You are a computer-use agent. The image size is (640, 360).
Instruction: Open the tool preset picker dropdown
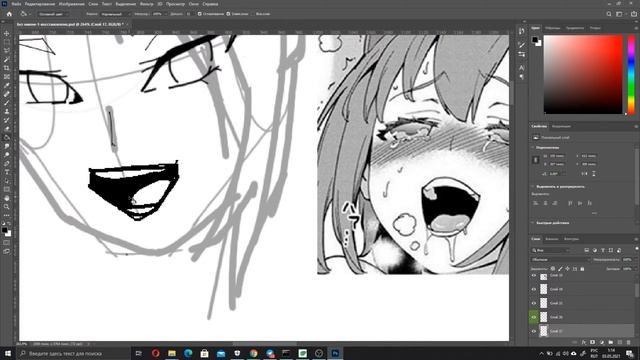tap(25, 13)
